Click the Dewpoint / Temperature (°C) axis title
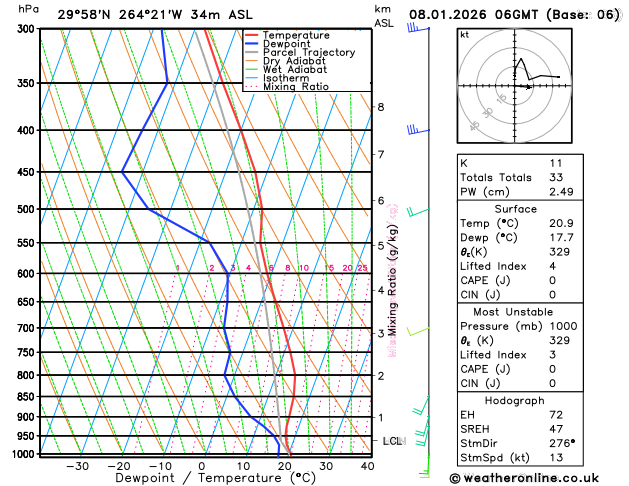The height and width of the screenshot is (486, 629). coord(215,478)
